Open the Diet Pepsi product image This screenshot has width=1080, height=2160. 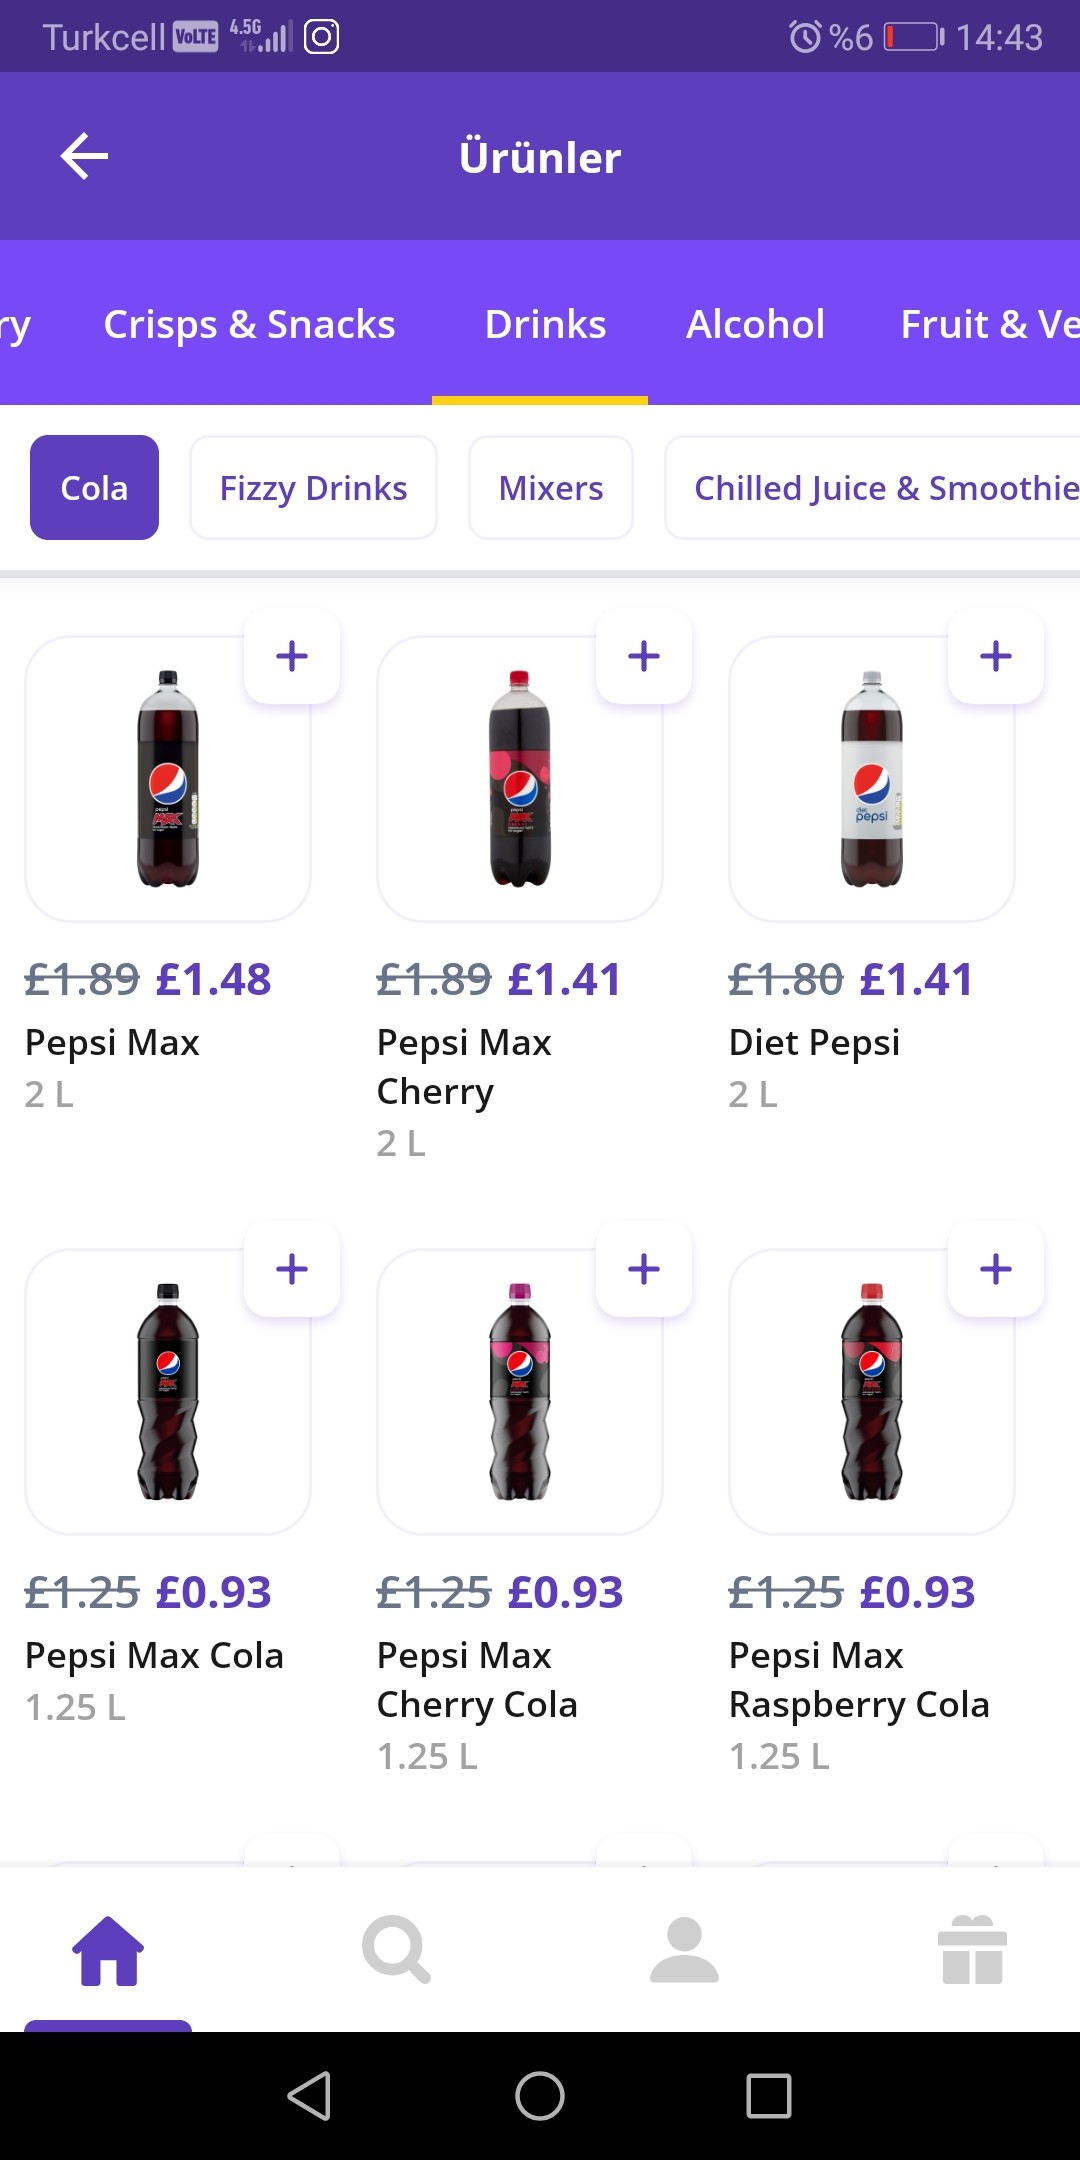pyautogui.click(x=872, y=780)
